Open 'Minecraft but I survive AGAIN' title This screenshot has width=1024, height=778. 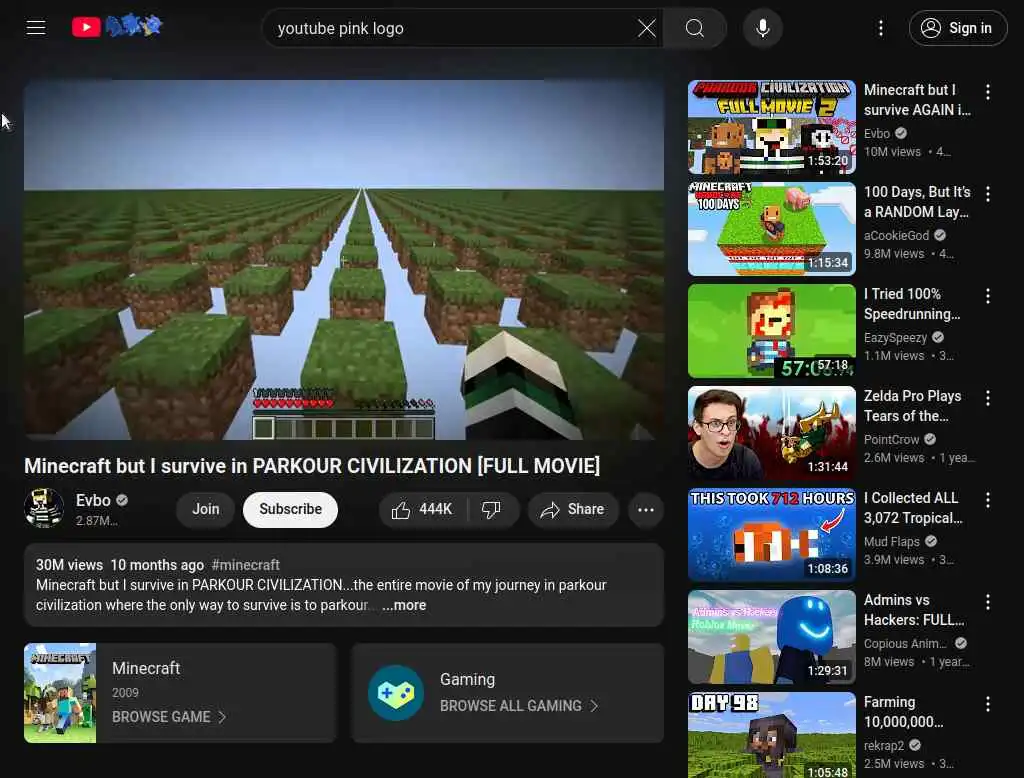[917, 100]
